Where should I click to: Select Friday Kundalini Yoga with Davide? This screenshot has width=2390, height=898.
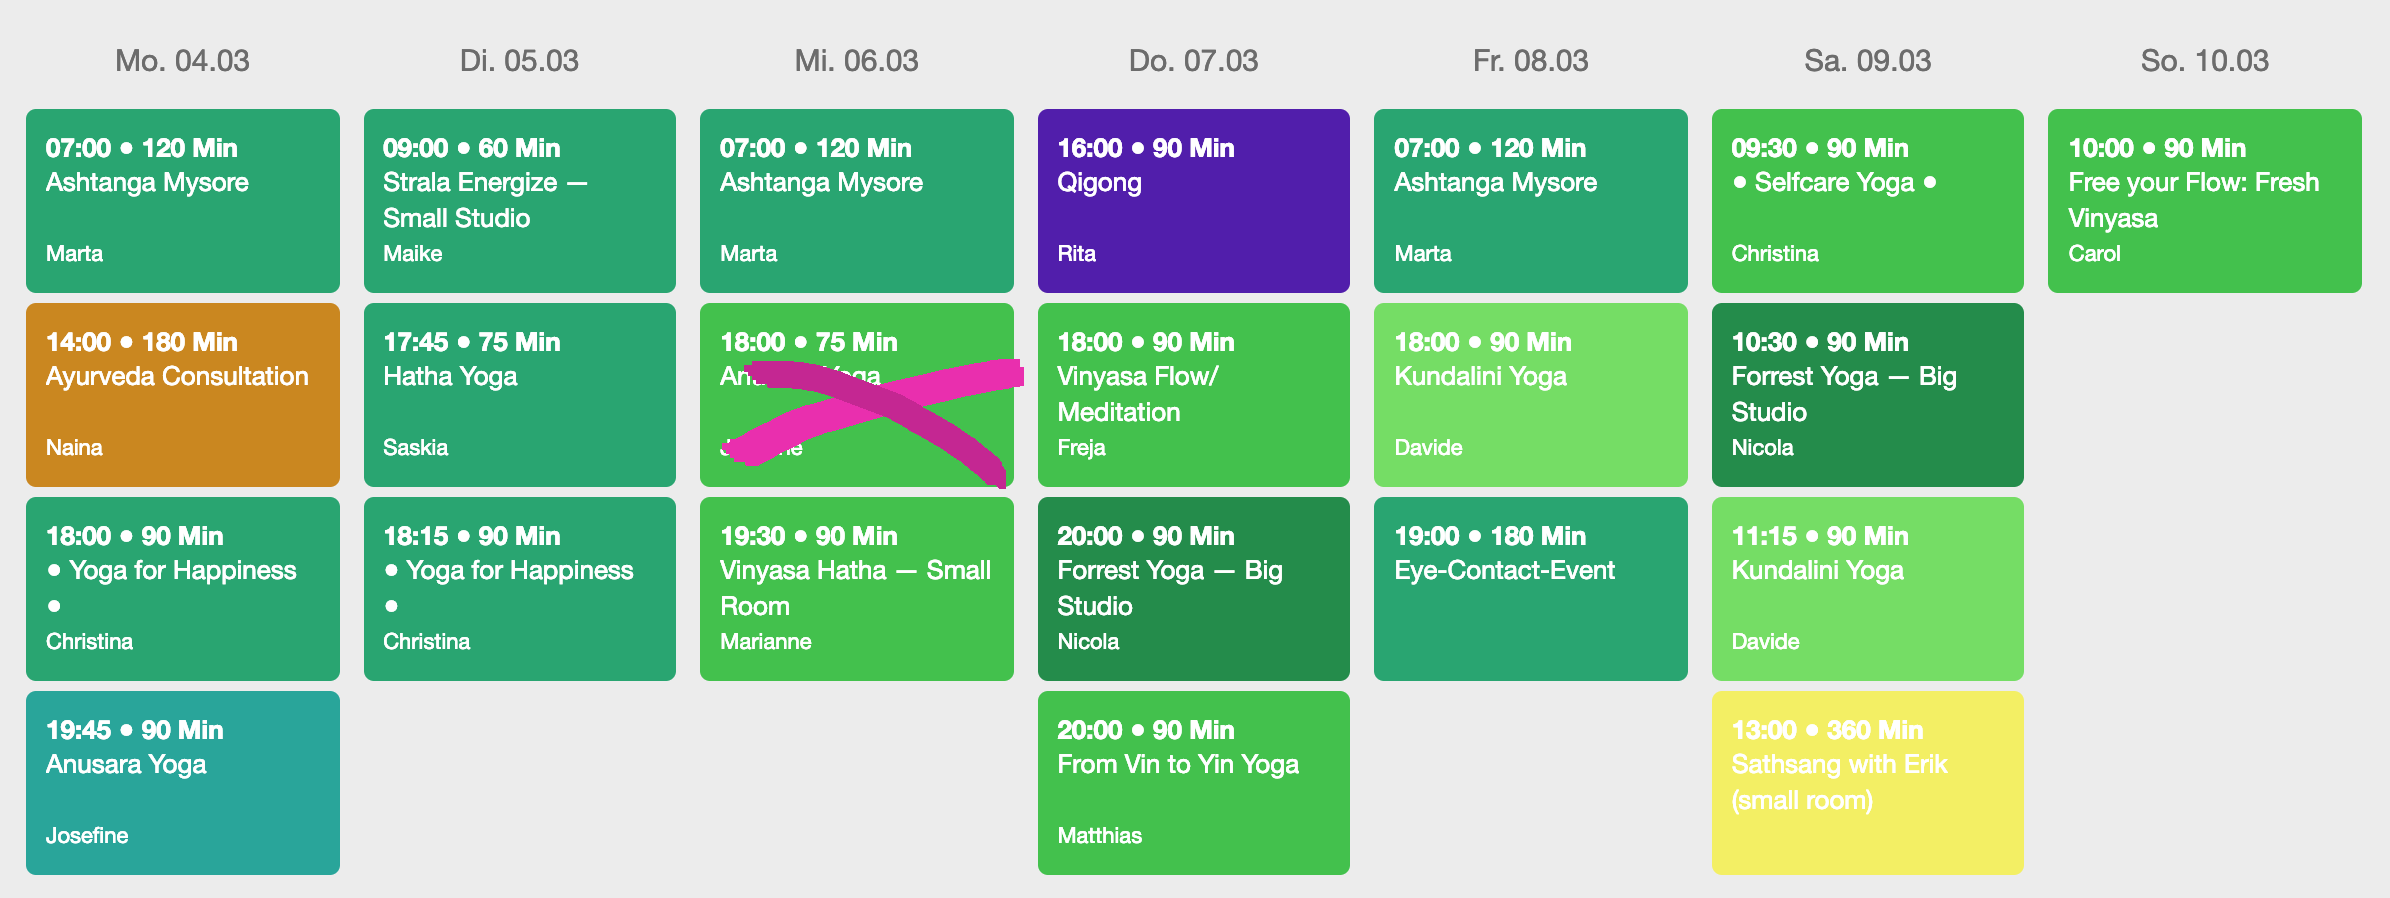(1531, 395)
